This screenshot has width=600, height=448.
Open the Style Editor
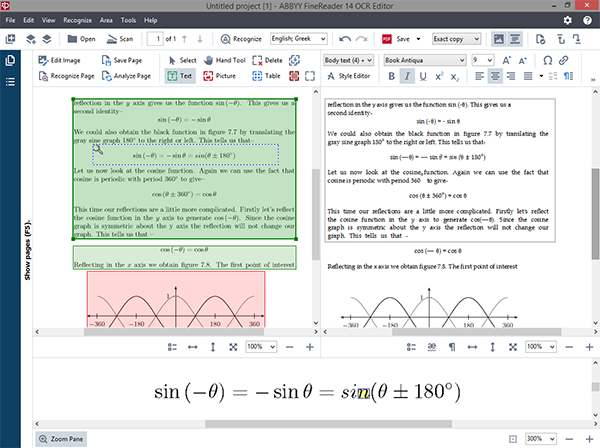coord(351,75)
